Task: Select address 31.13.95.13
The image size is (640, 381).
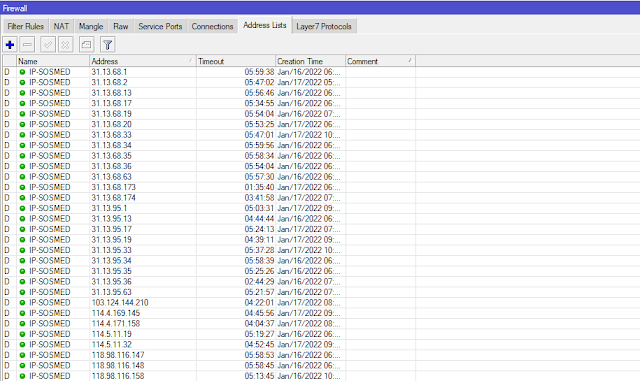Action: click(x=111, y=218)
